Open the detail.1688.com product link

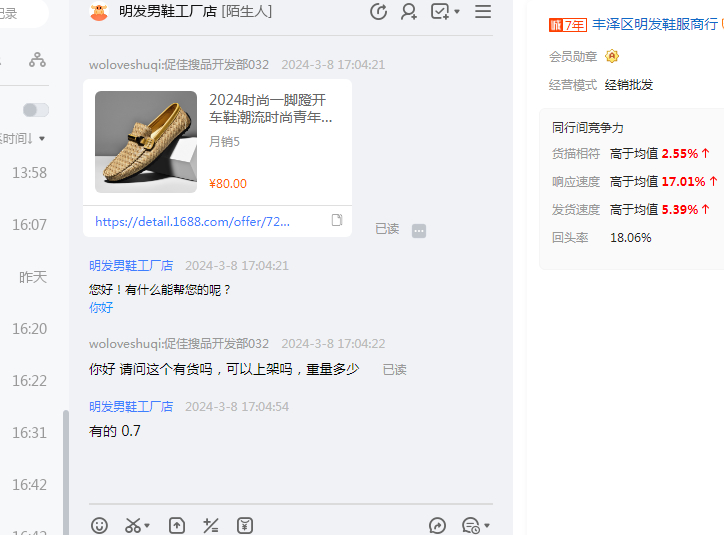[x=192, y=221]
